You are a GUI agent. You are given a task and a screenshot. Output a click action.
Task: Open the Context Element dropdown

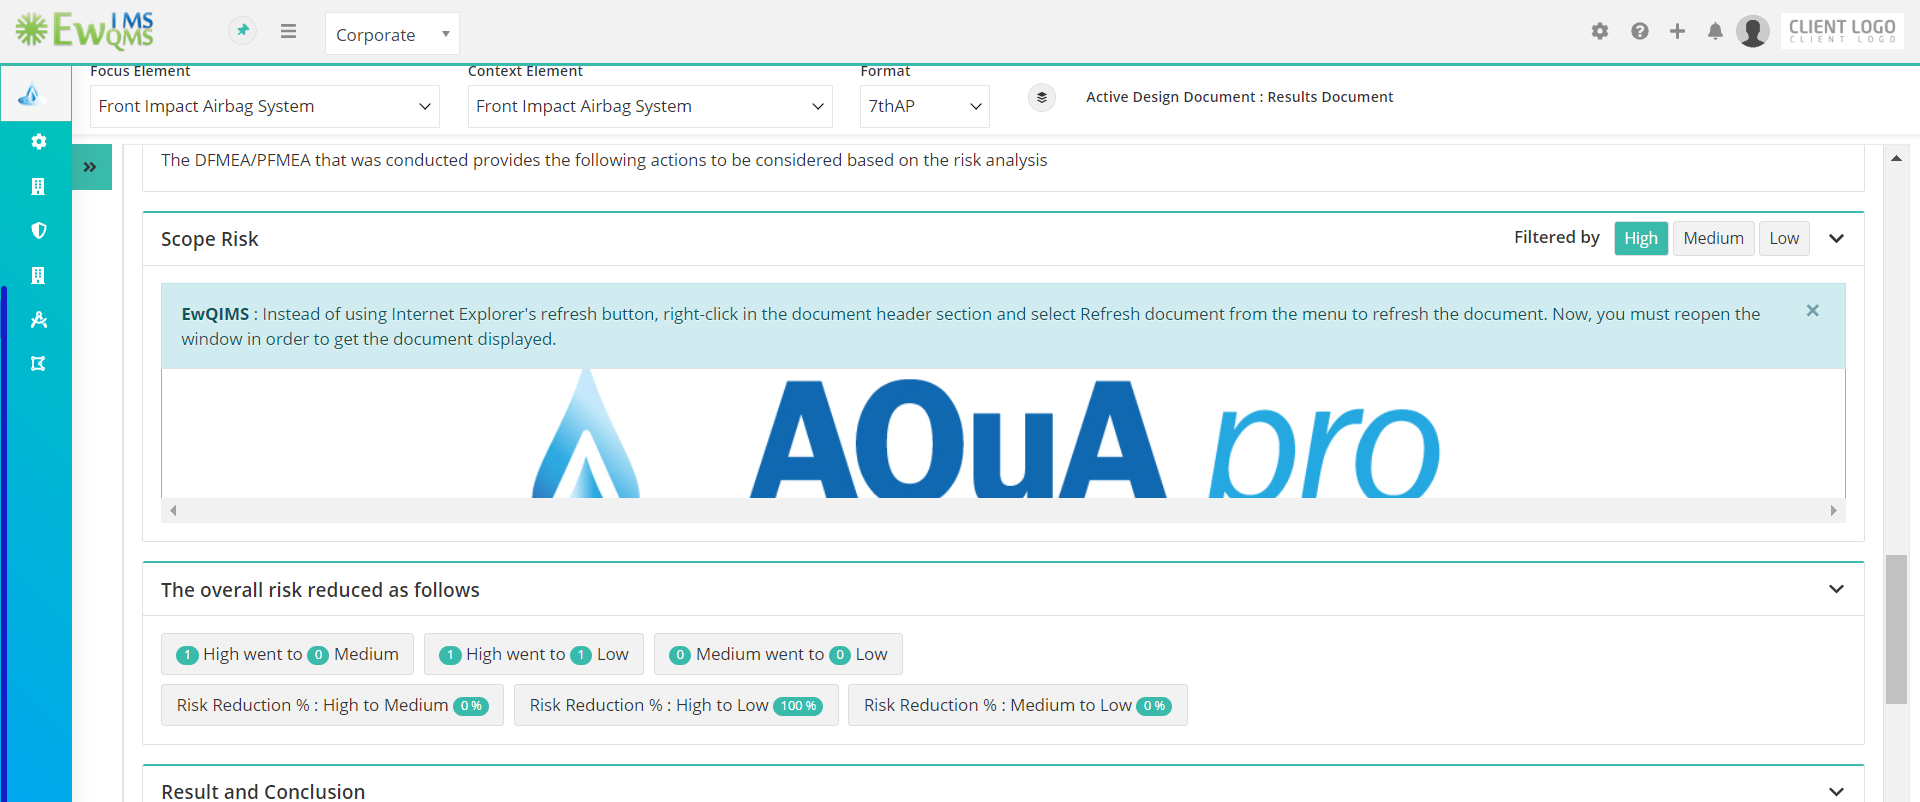(650, 106)
